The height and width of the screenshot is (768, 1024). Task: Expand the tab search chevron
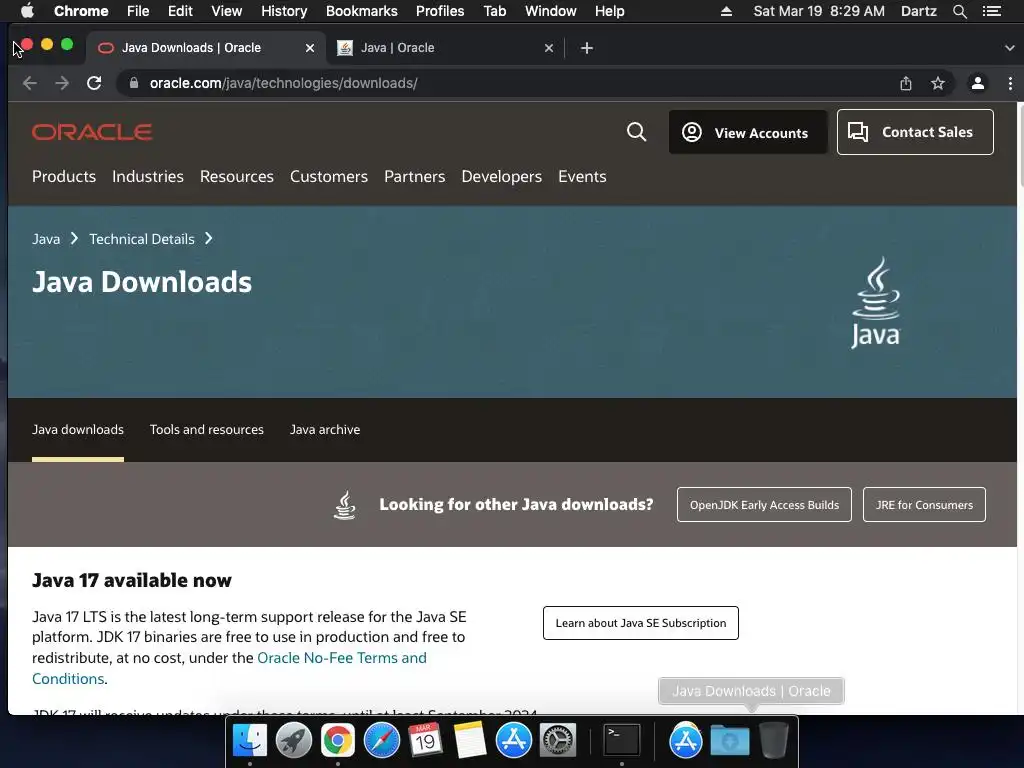[1009, 48]
